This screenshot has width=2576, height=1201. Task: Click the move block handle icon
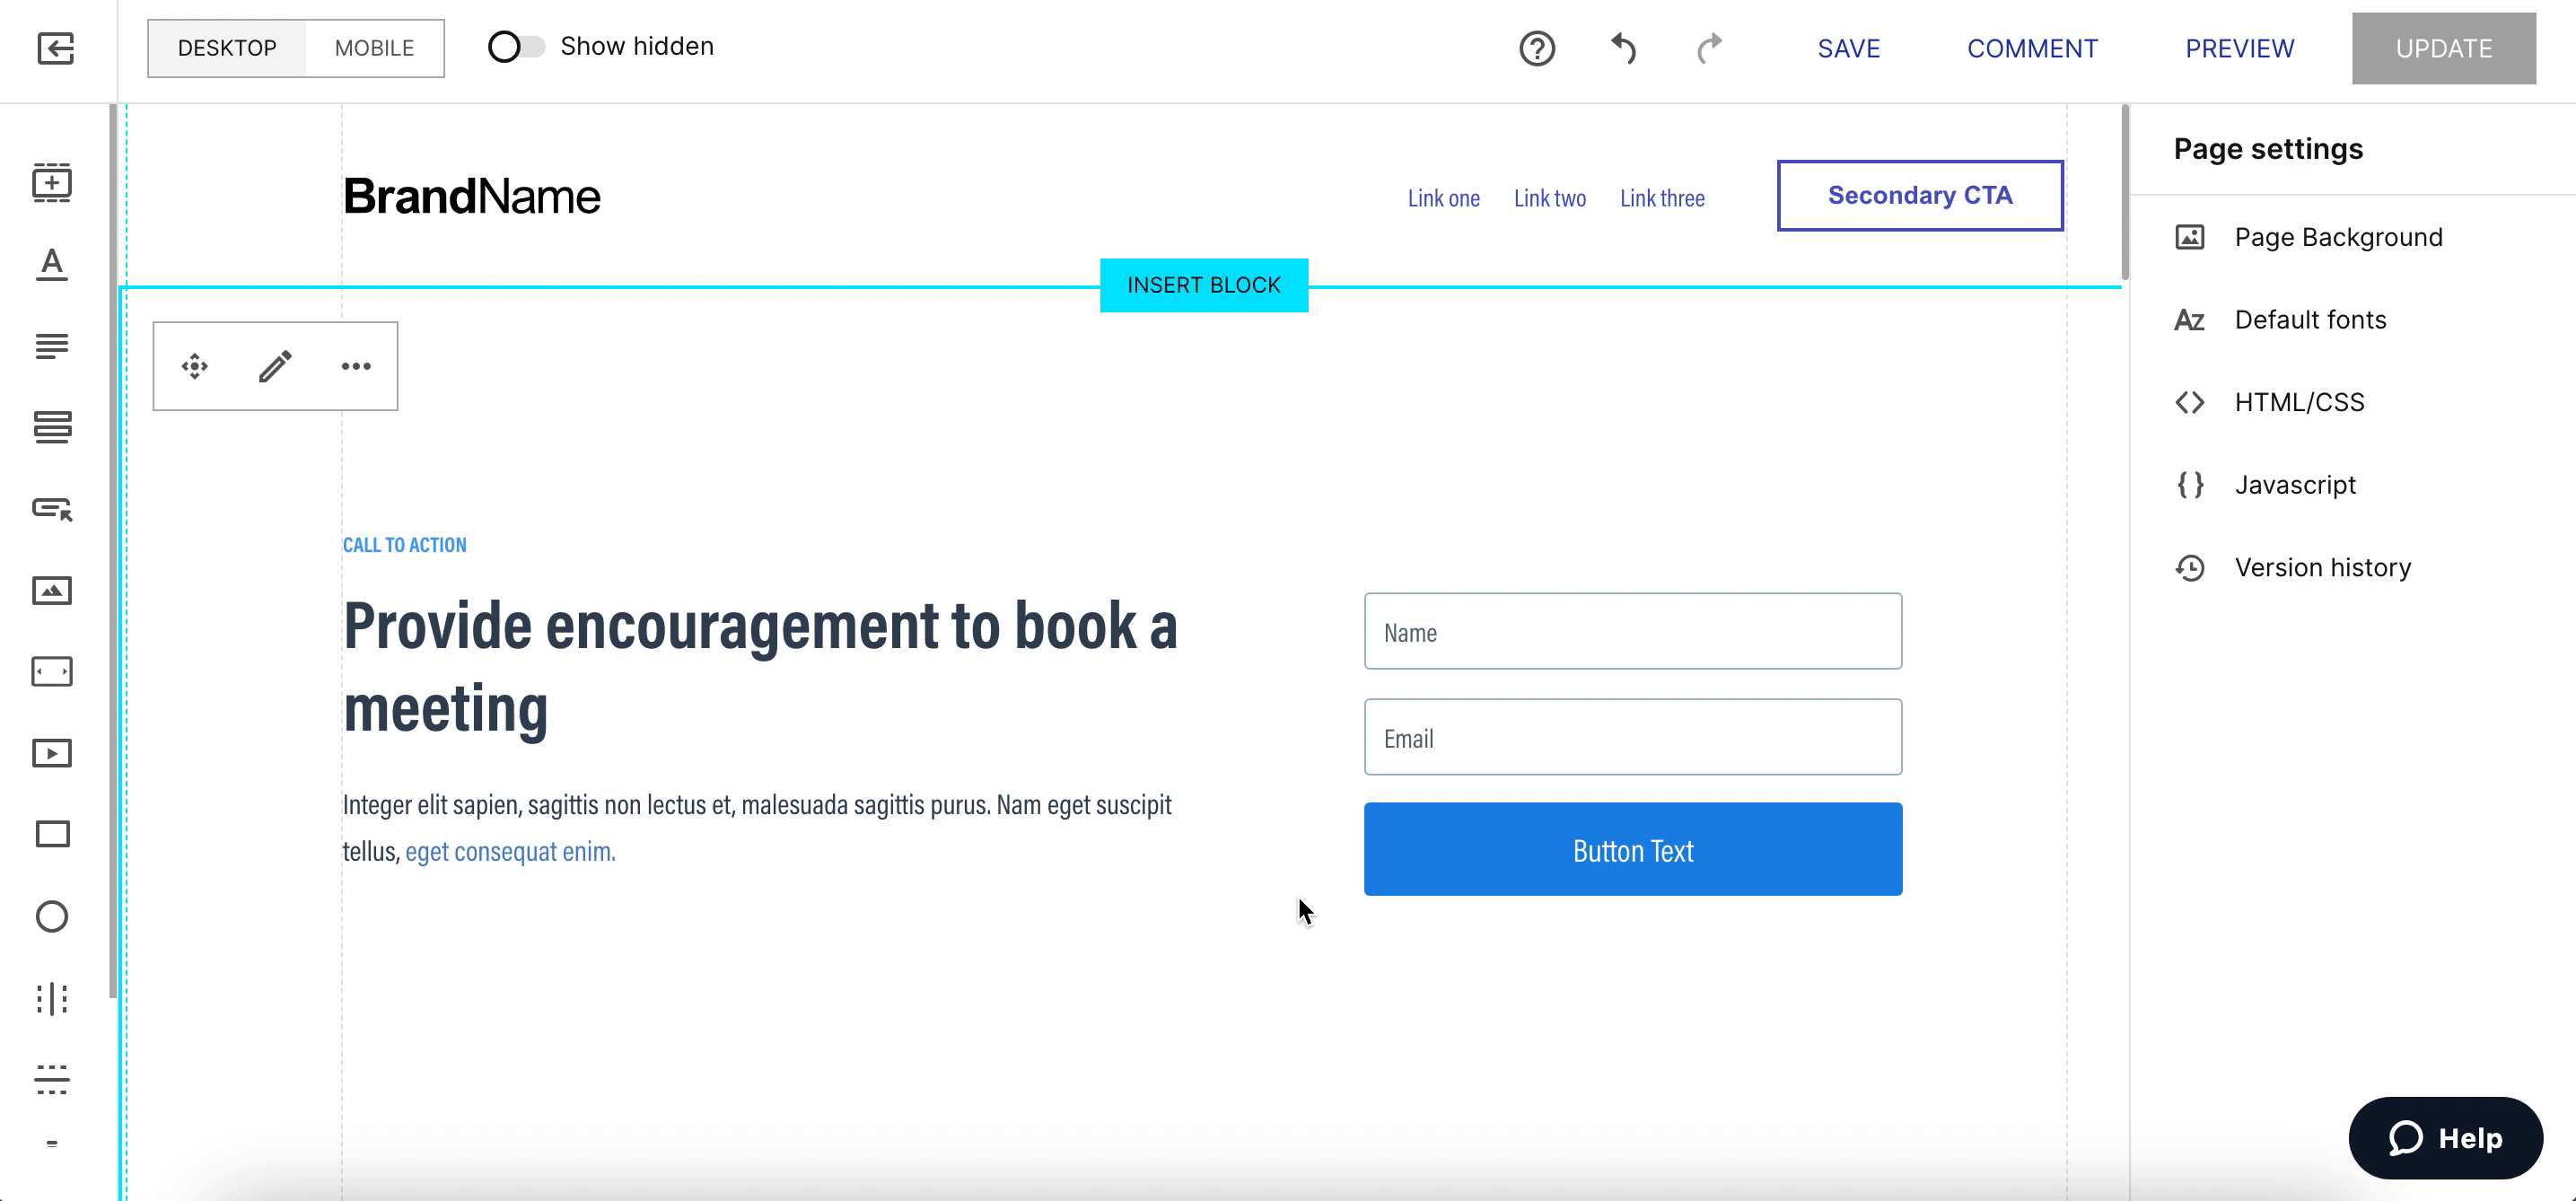click(x=195, y=366)
